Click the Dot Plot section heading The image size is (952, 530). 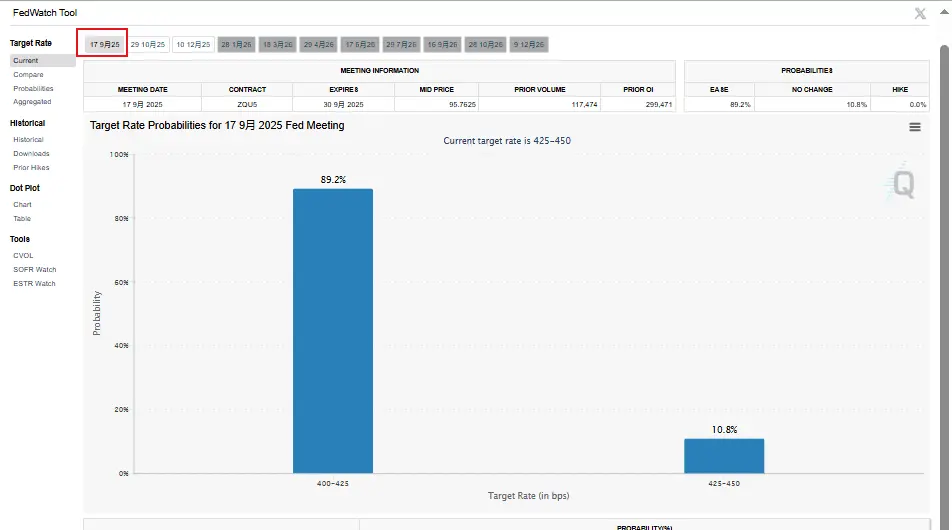pos(25,188)
